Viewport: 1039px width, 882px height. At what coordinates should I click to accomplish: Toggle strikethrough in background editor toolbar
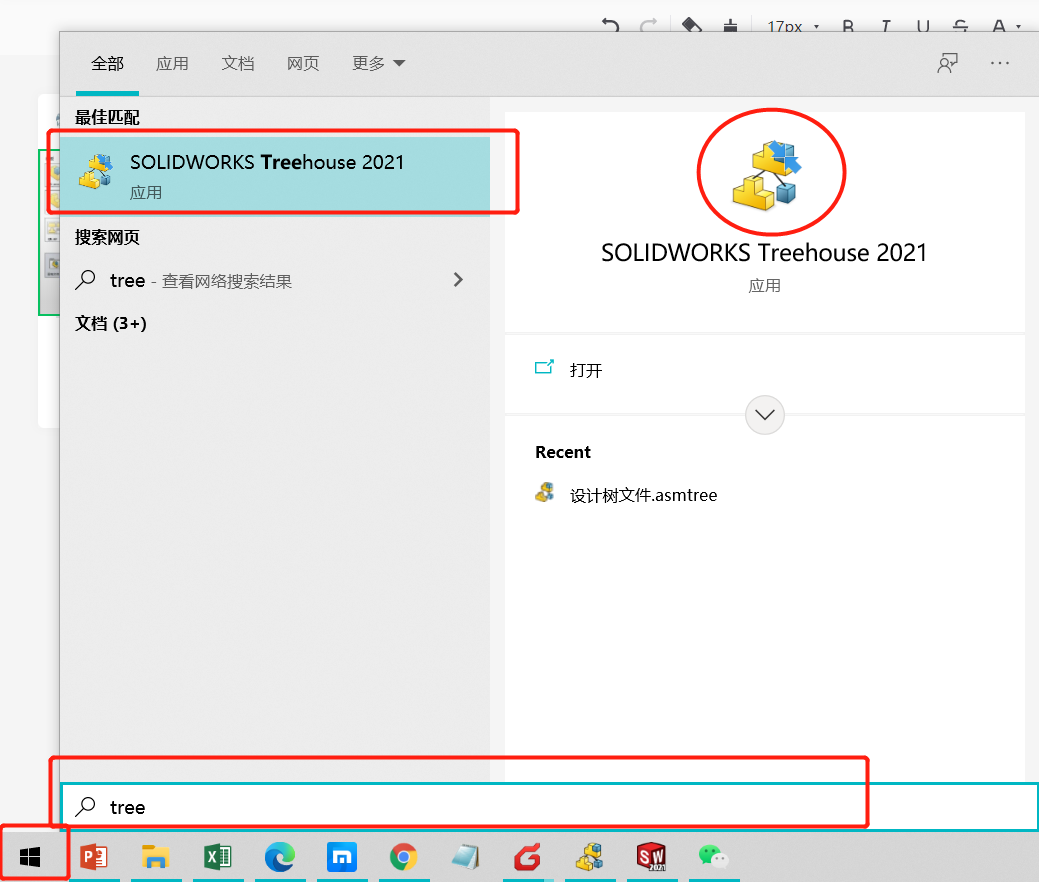click(x=961, y=27)
